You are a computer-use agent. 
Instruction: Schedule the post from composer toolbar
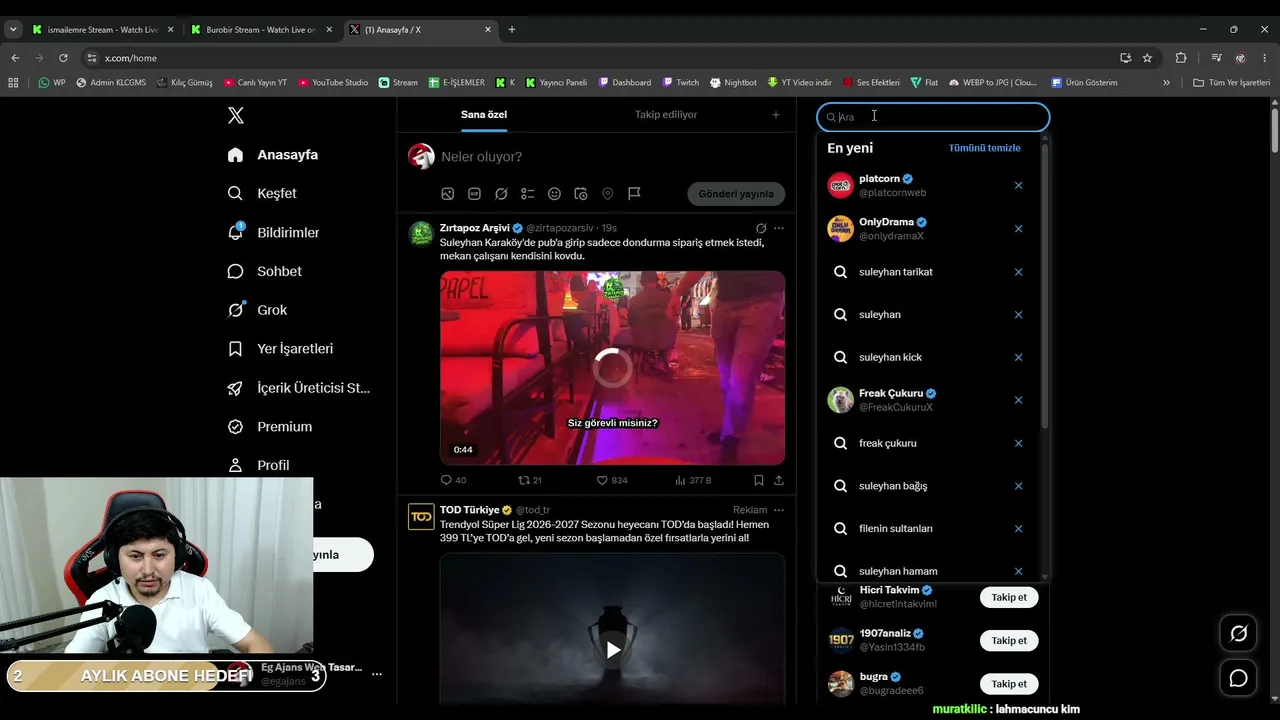(581, 194)
